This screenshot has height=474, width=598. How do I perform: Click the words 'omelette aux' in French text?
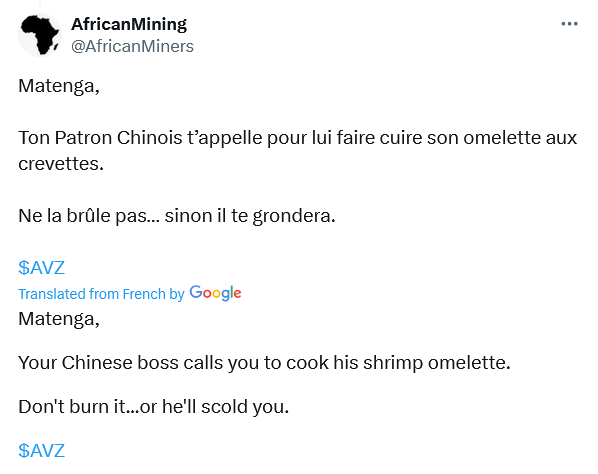pyautogui.click(x=520, y=138)
